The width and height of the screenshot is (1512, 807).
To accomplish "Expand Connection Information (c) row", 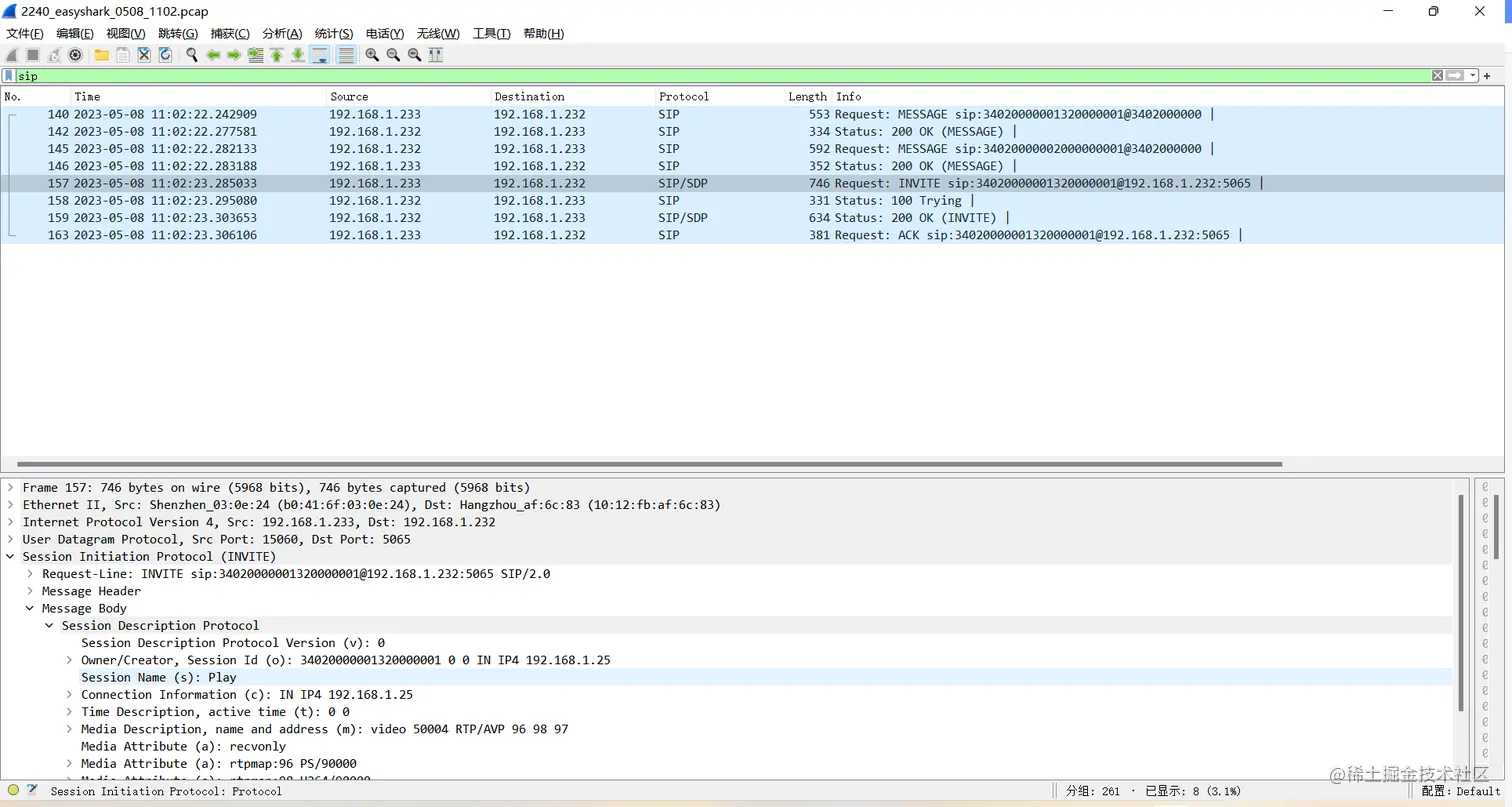I will pos(69,695).
